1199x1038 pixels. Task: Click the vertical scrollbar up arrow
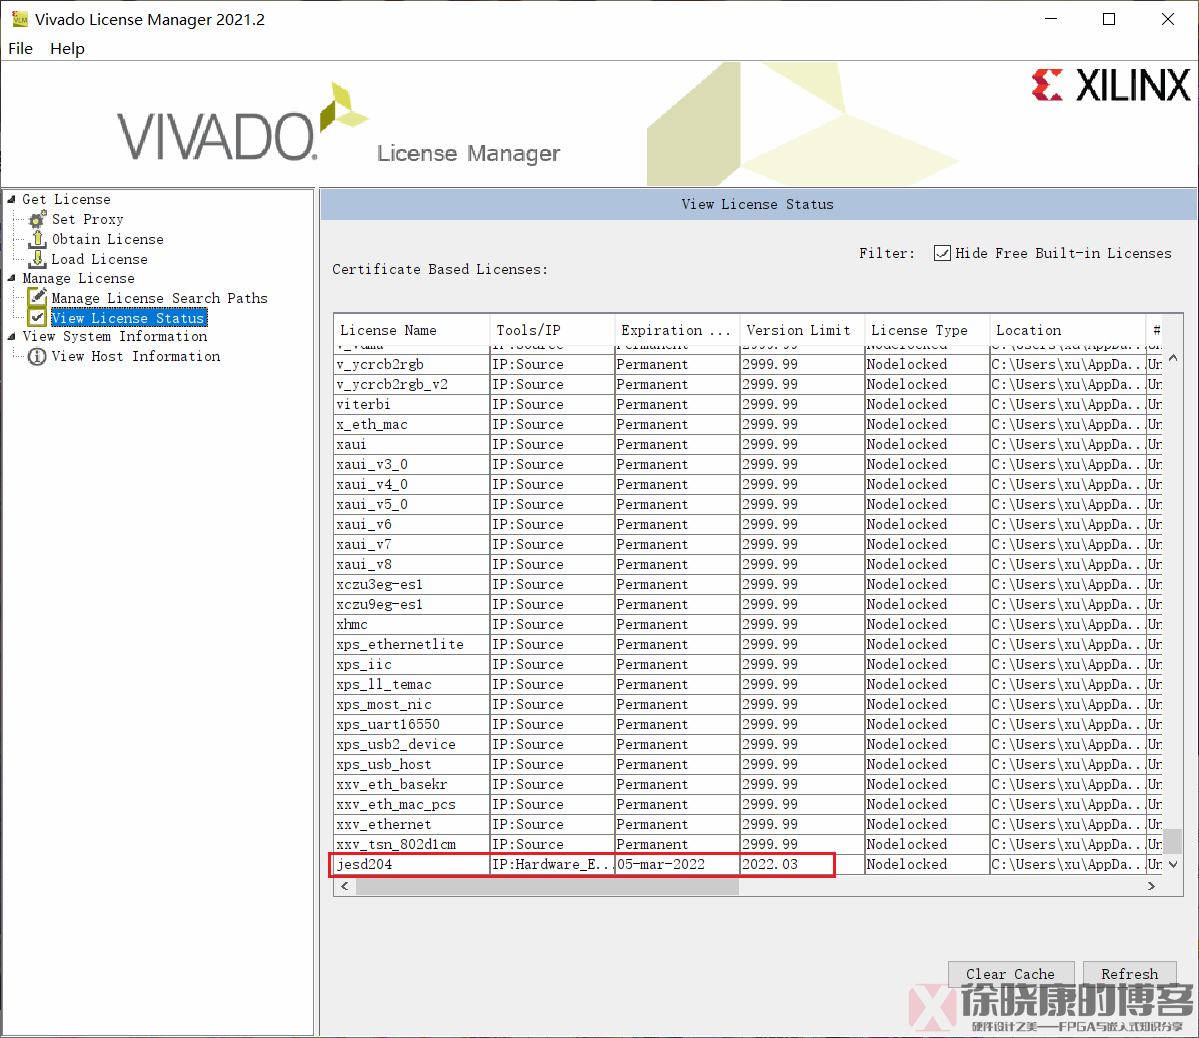[1173, 357]
